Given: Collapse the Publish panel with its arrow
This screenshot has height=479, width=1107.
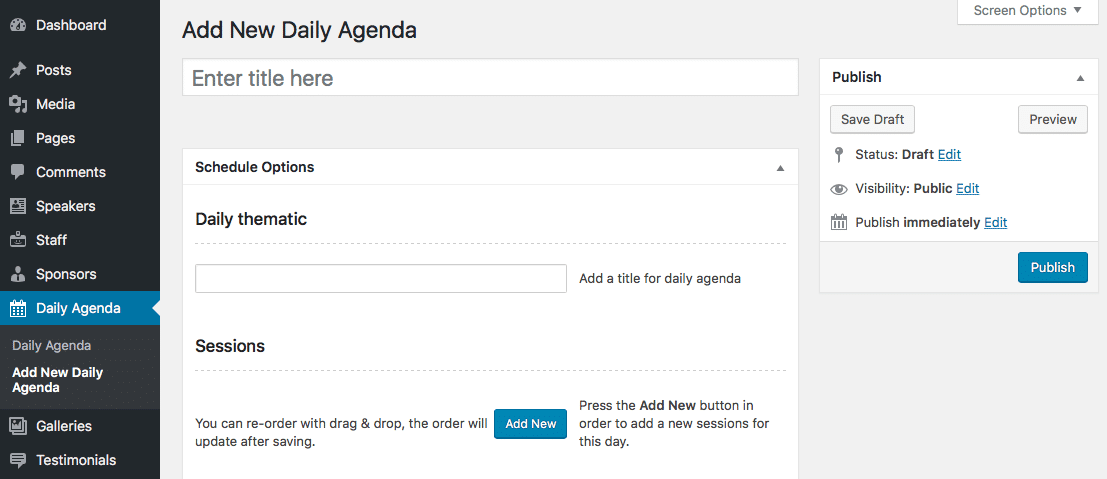Looking at the screenshot, I should pyautogui.click(x=1080, y=78).
